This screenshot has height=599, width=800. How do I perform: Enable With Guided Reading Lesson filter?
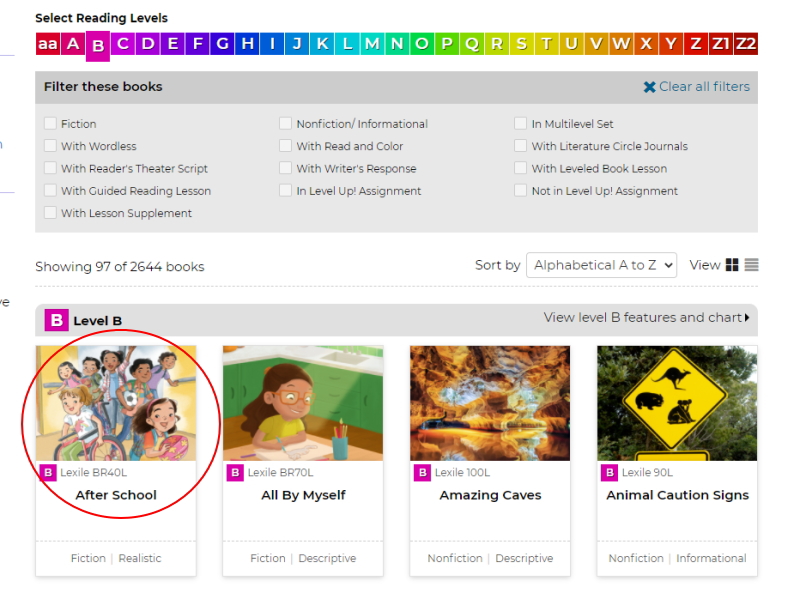(x=50, y=190)
